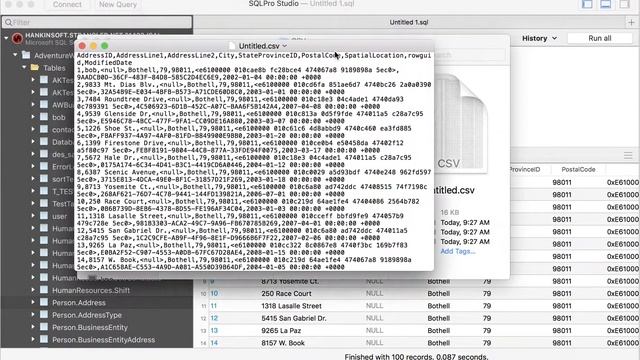Image resolution: width=640 pixels, height=360 pixels.
Task: Click the SQL Server connection icon
Action: coord(17,38)
